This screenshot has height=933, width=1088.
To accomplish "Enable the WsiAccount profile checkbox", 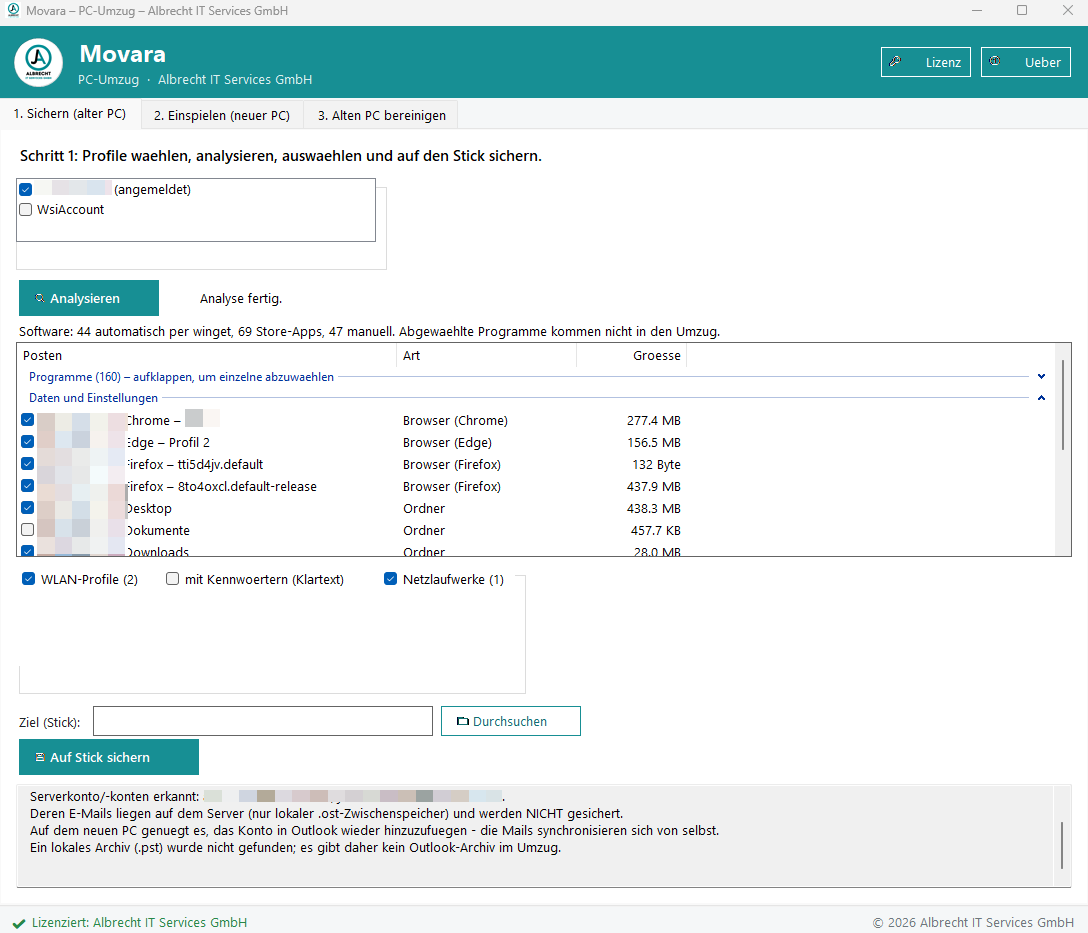I will click(x=26, y=209).
